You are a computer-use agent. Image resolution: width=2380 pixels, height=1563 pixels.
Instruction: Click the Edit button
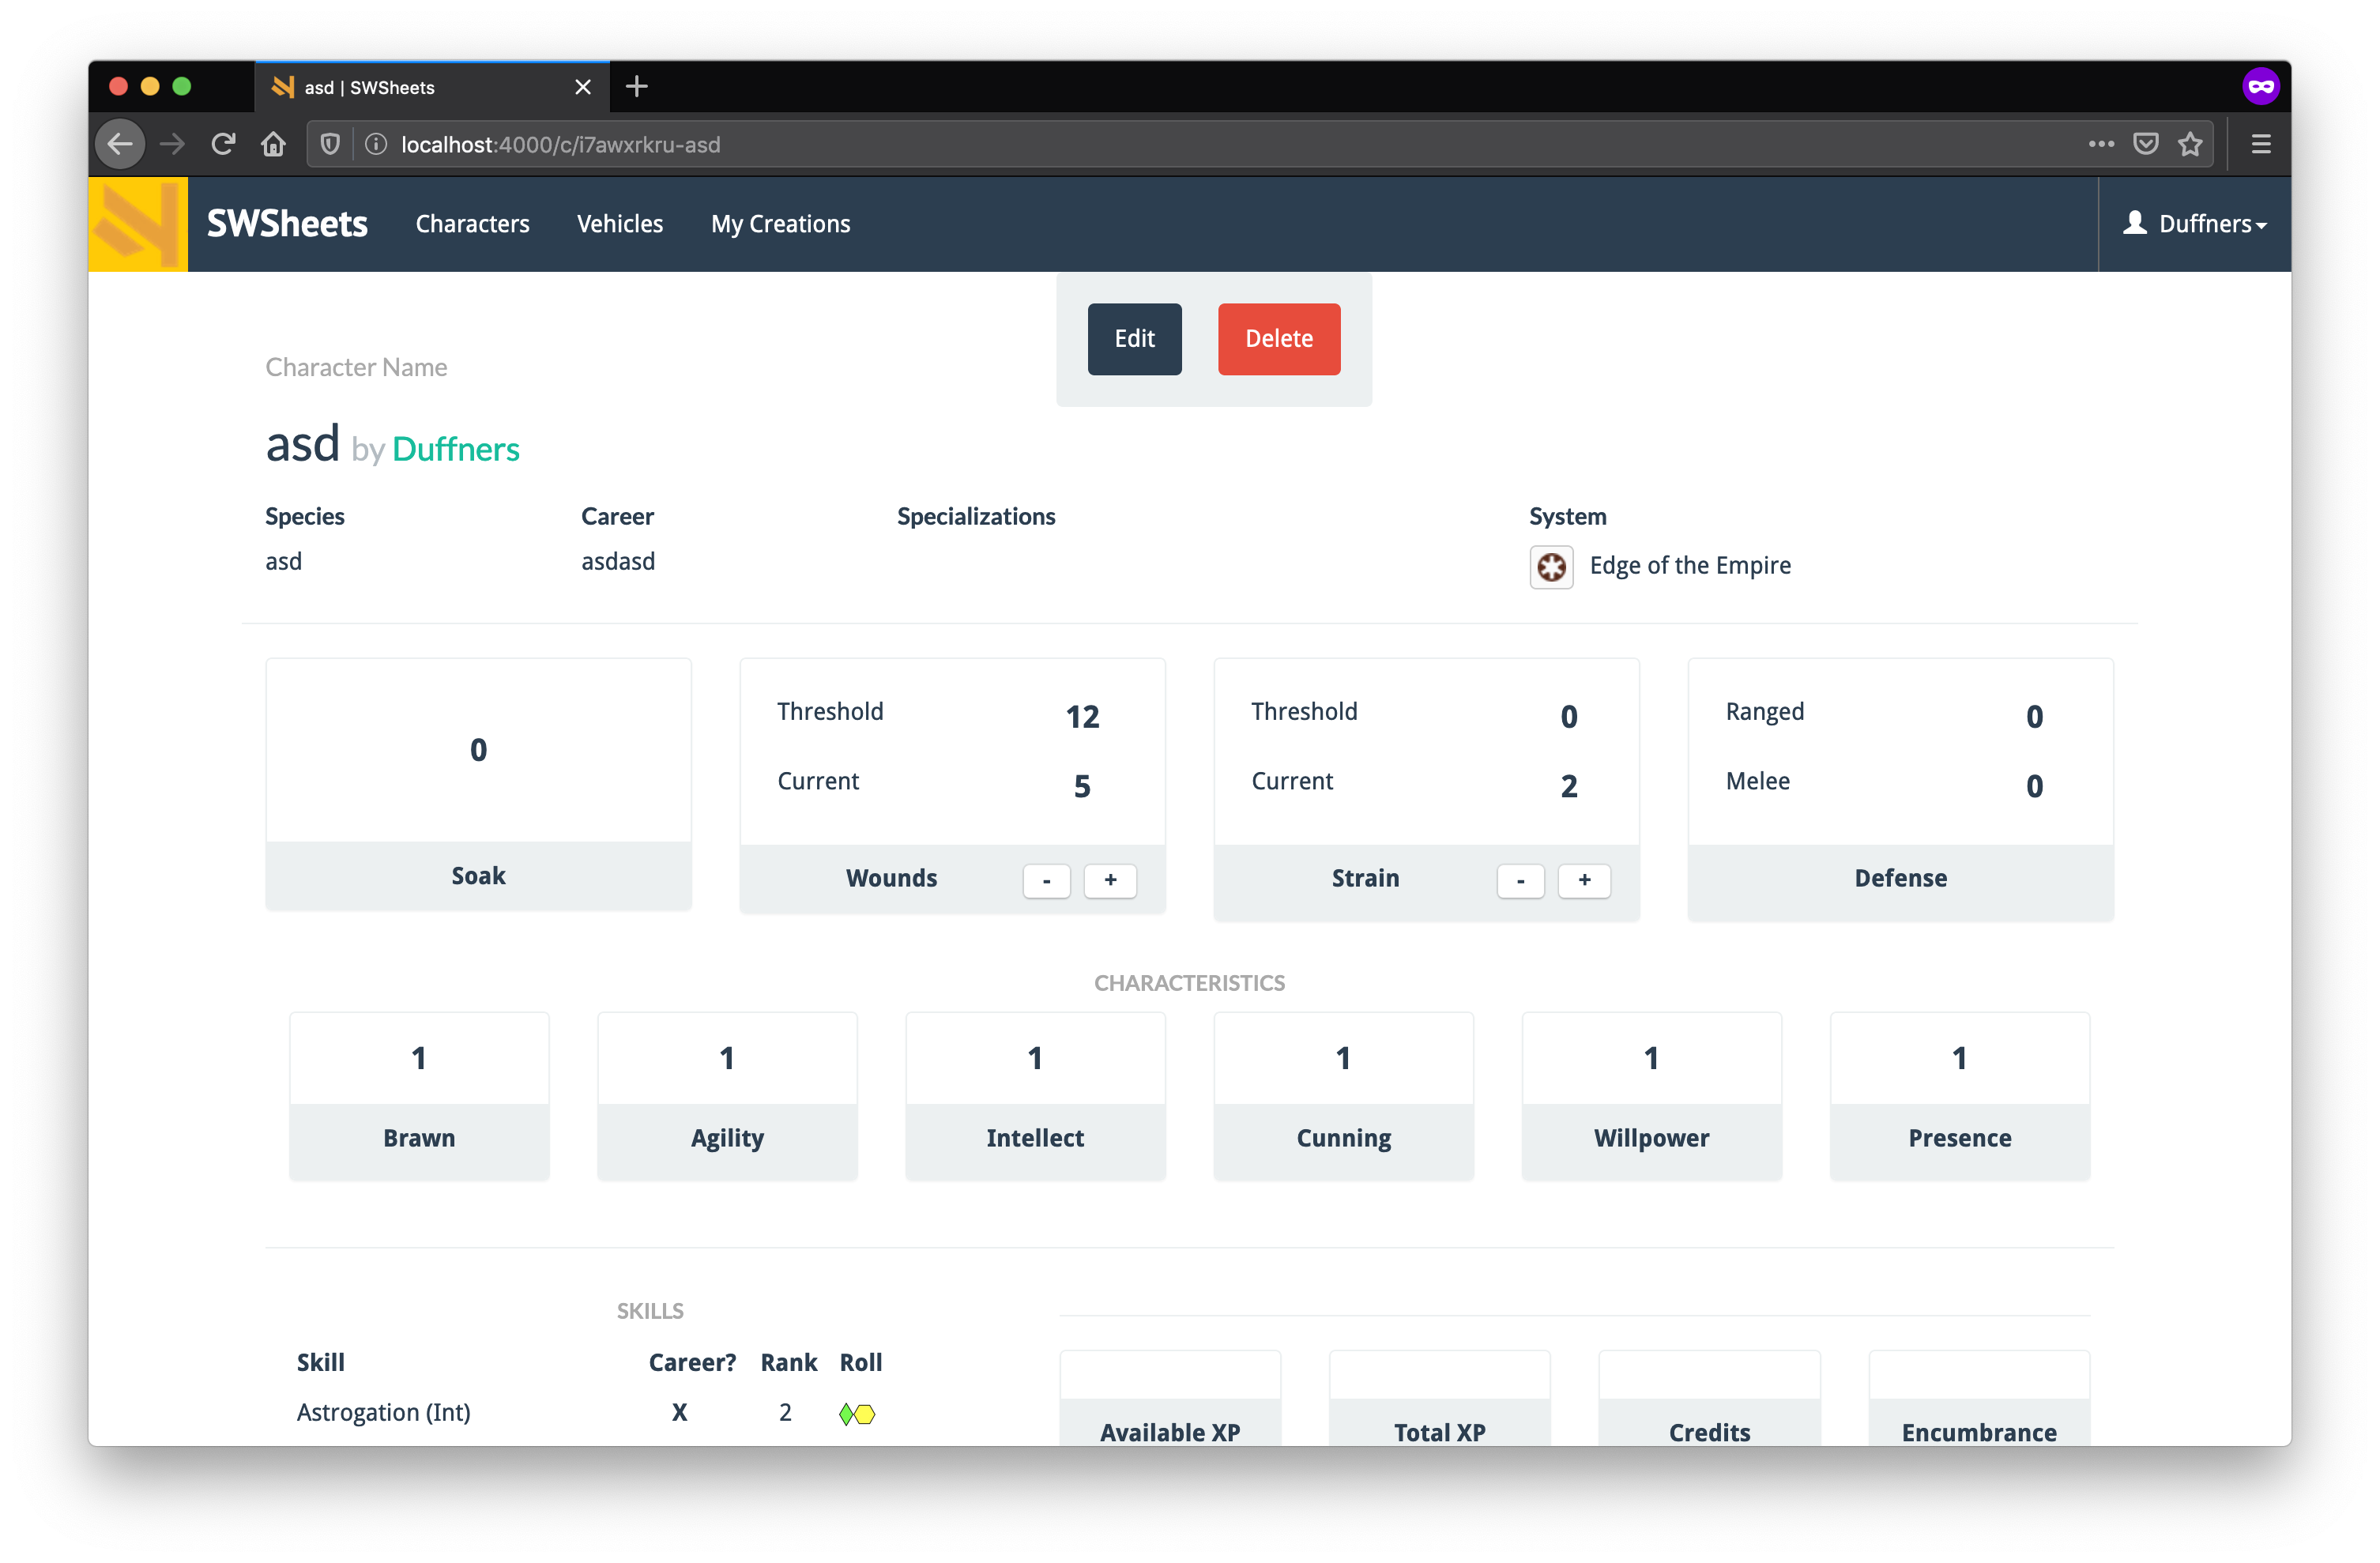[x=1134, y=338]
